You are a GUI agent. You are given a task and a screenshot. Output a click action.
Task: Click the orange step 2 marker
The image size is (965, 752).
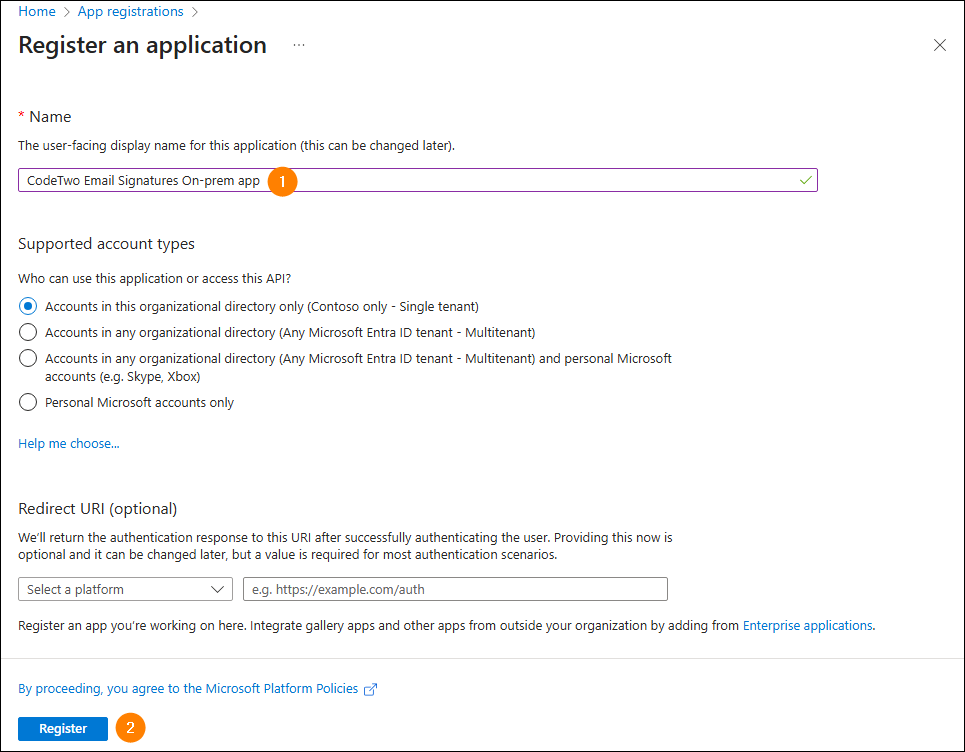click(131, 728)
